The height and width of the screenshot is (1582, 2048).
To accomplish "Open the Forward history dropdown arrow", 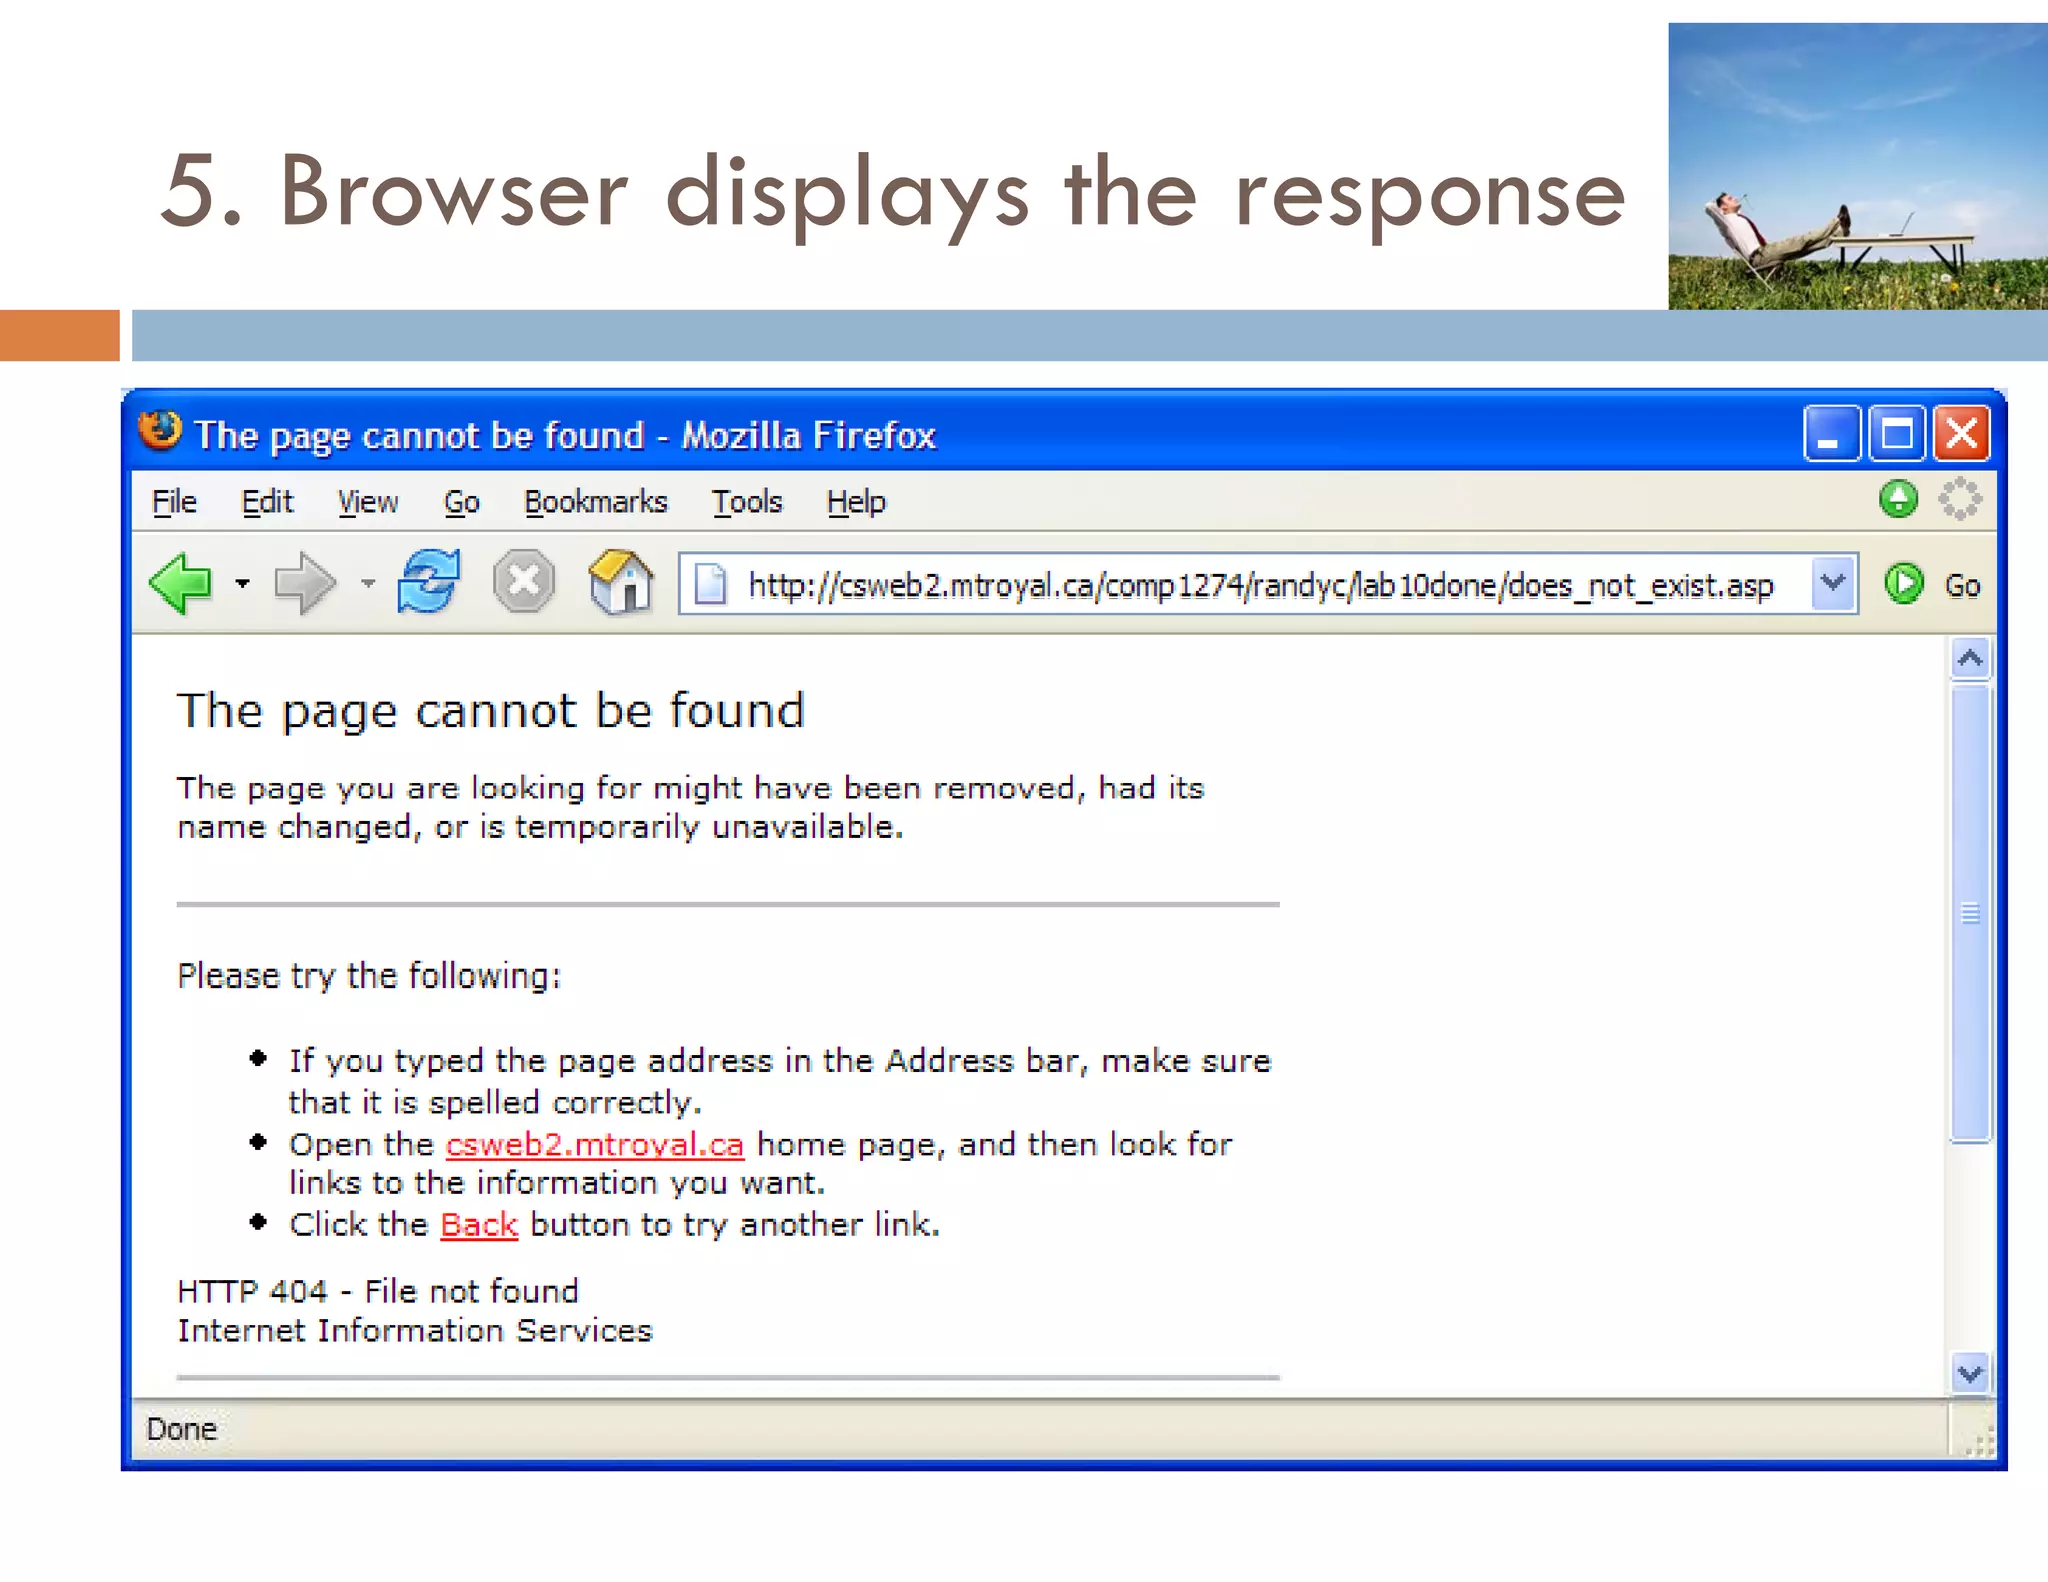I will coord(368,583).
